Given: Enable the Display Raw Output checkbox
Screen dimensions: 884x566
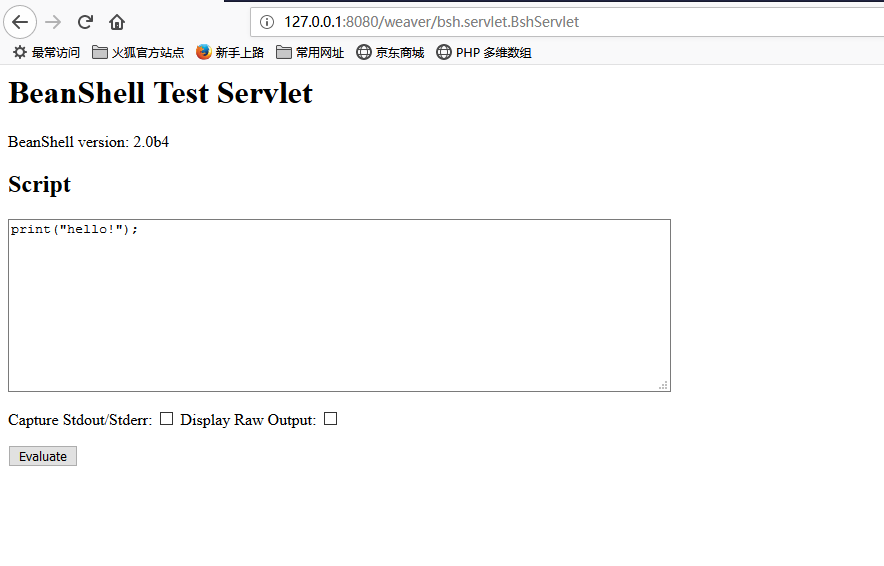Looking at the screenshot, I should 330,419.
